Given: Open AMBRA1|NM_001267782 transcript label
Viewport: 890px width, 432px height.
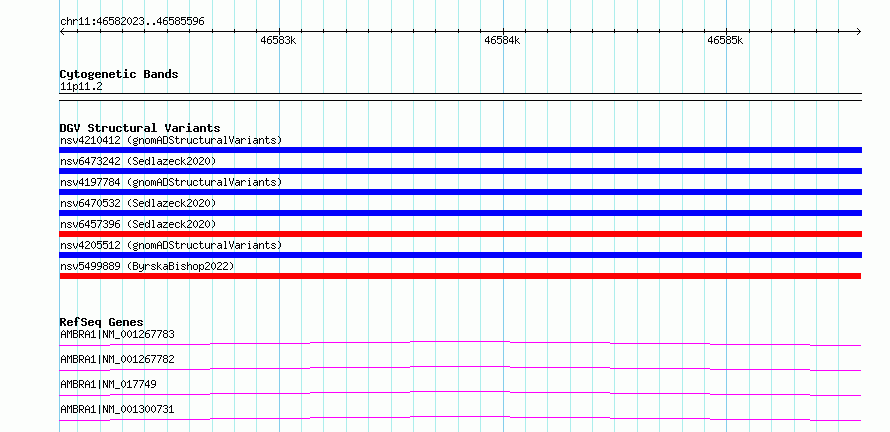Looking at the screenshot, I should 117,359.
